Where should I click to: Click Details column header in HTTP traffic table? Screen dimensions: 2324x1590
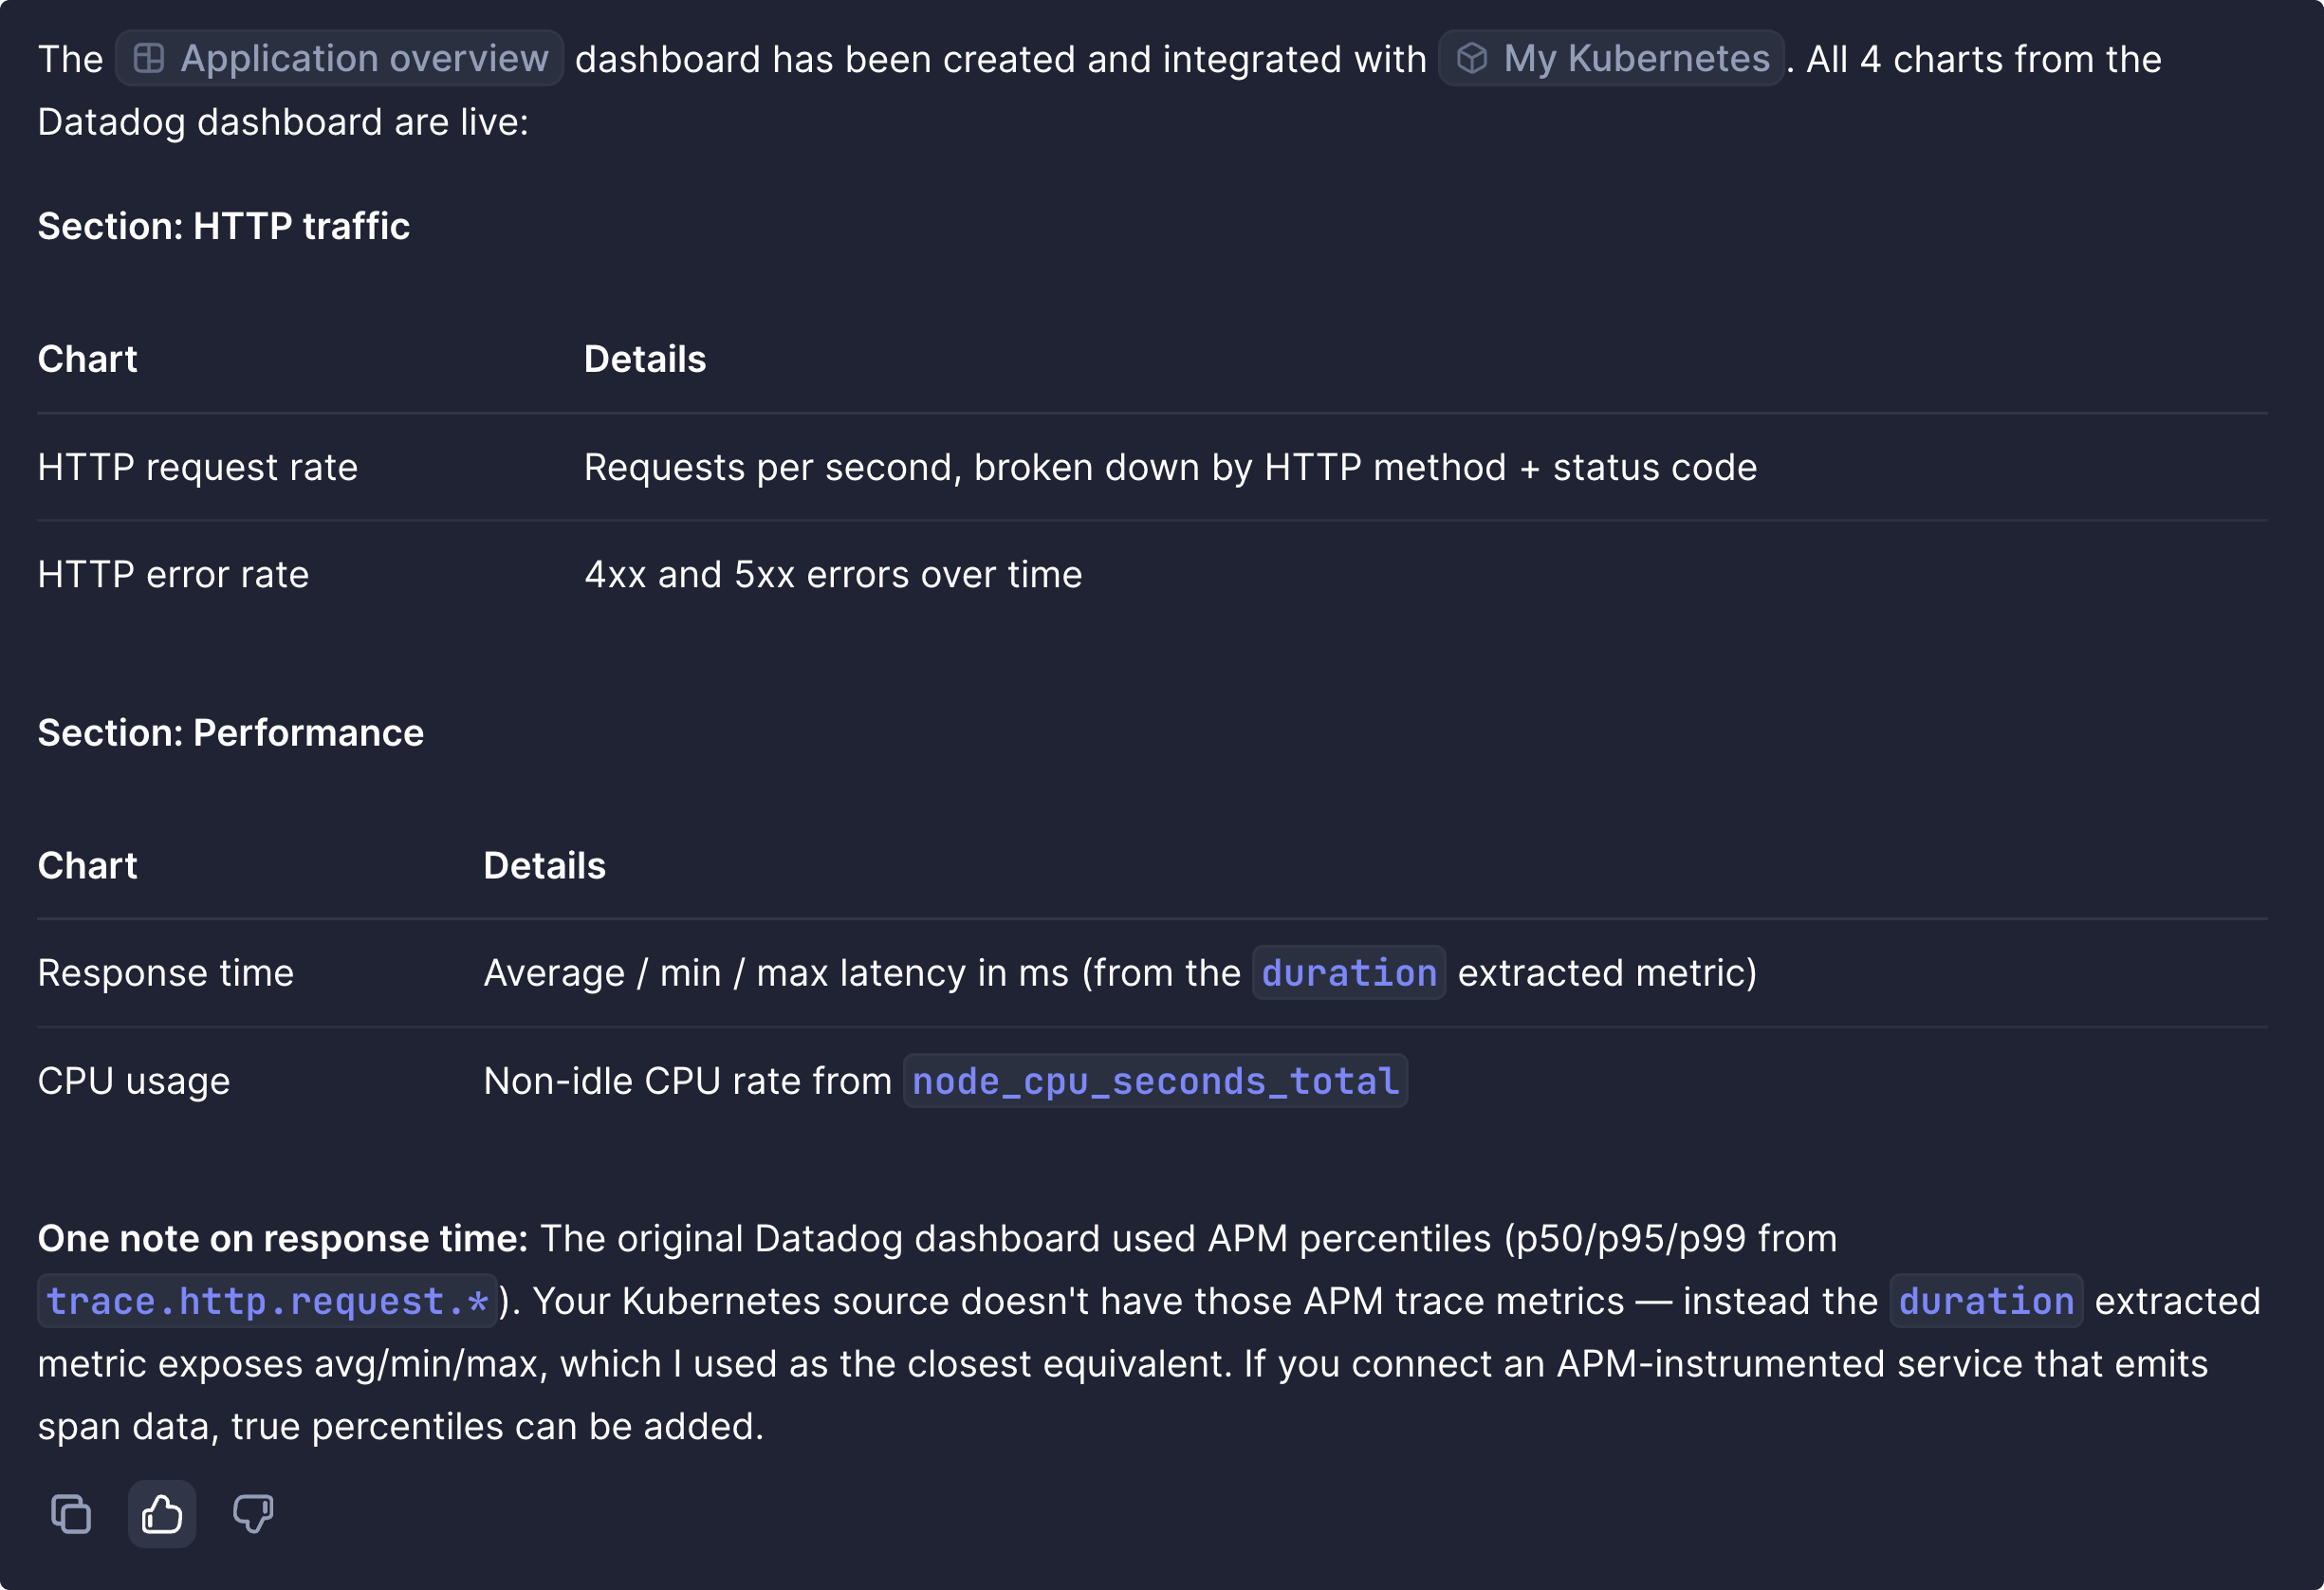point(645,359)
